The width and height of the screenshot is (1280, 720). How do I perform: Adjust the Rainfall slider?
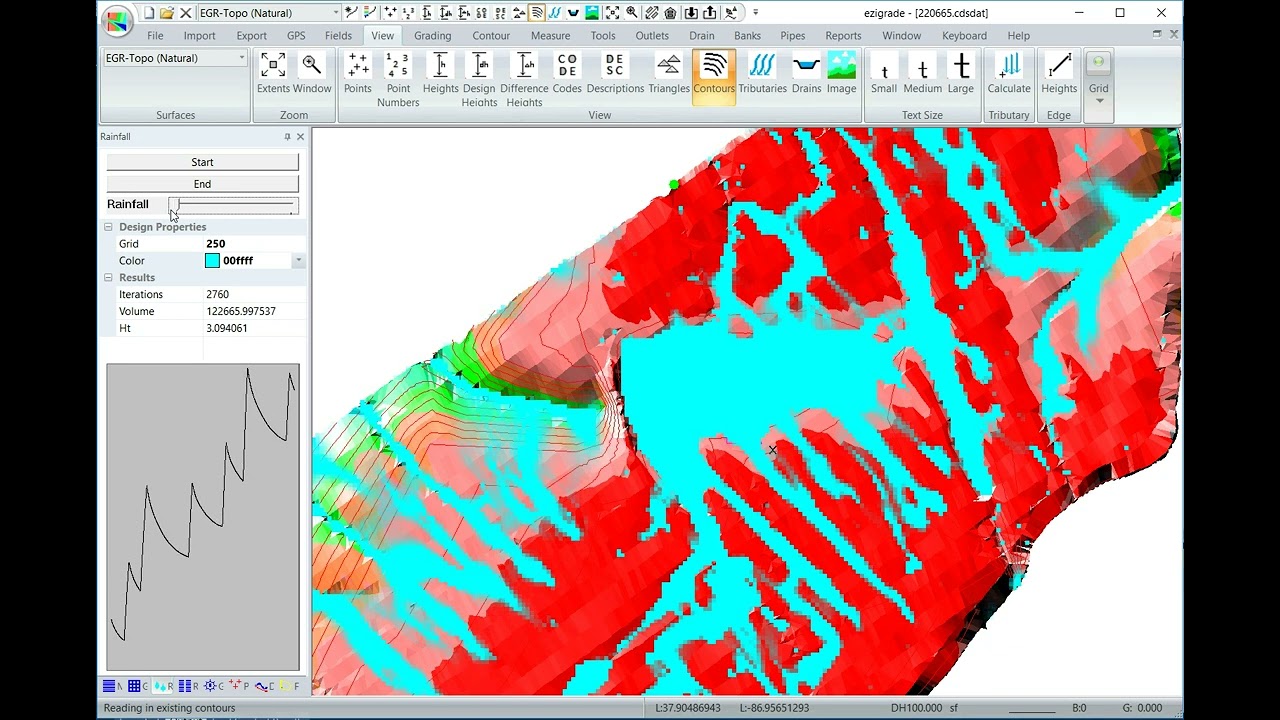[233, 205]
